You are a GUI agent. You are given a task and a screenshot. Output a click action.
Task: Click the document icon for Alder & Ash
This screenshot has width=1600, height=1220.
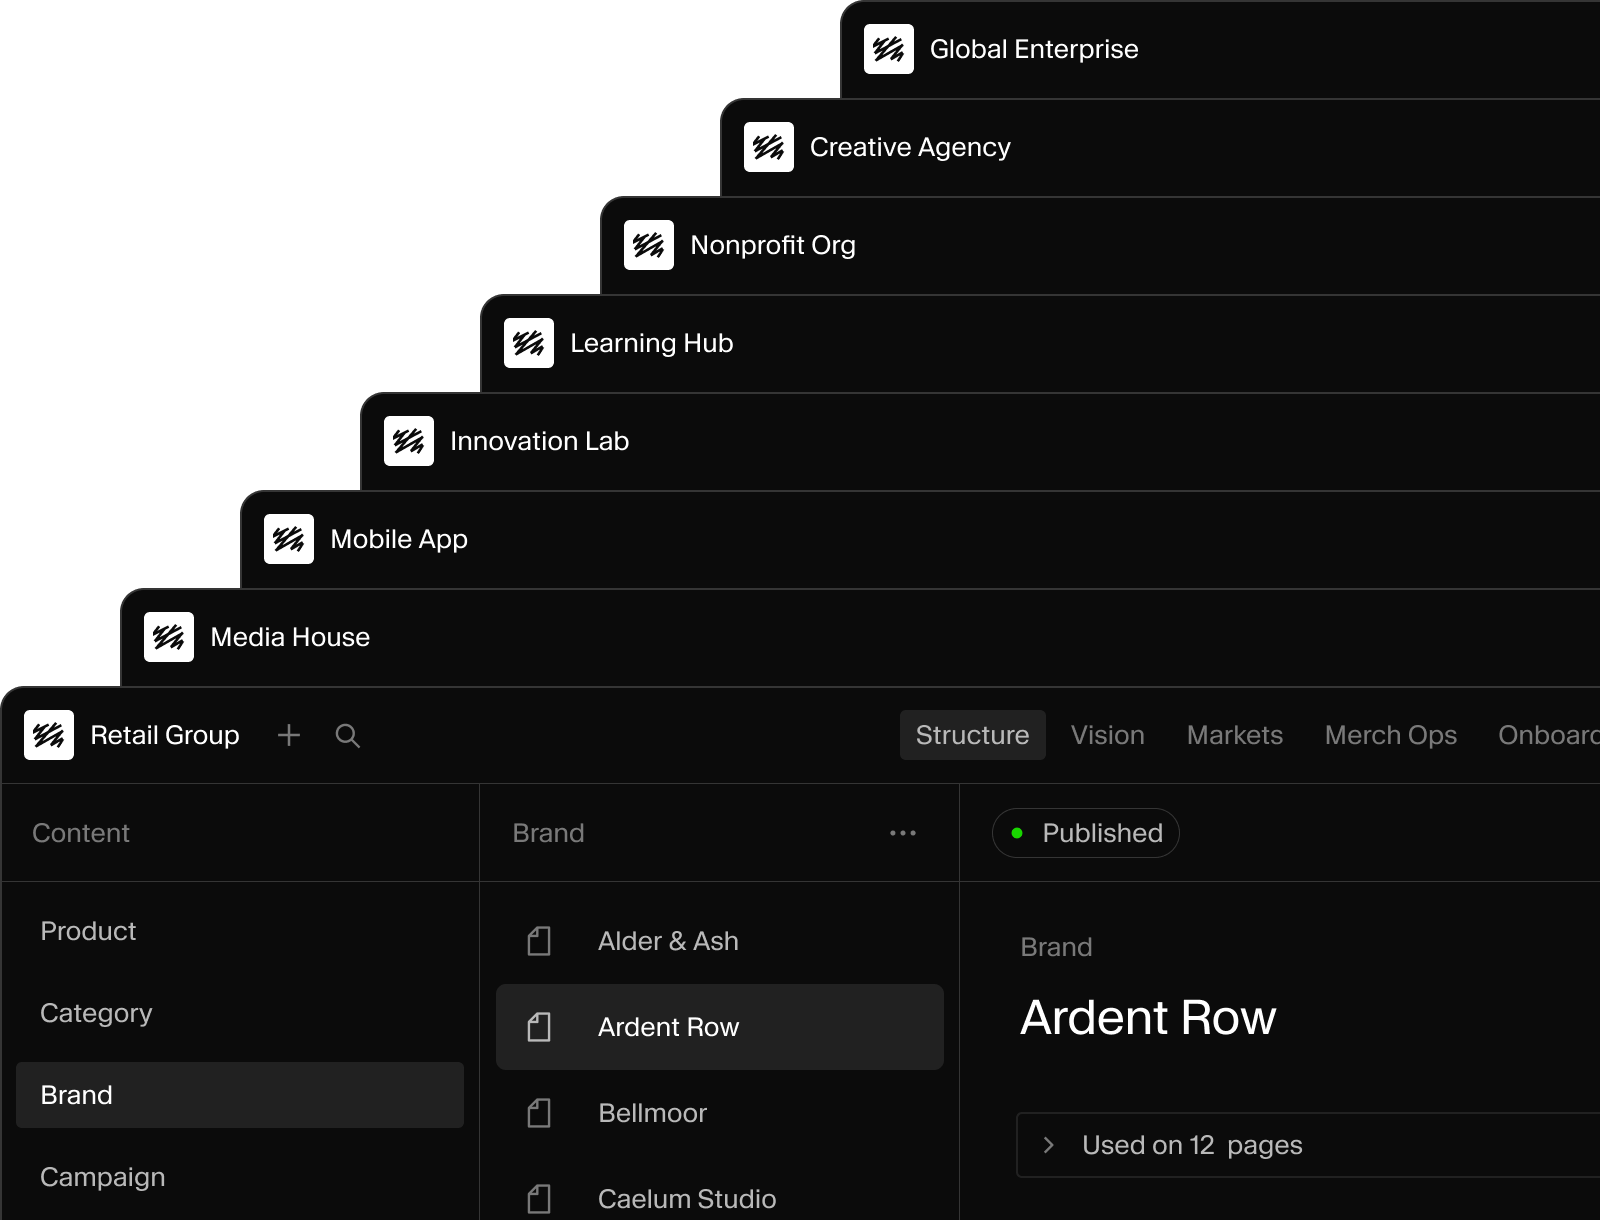point(539,941)
